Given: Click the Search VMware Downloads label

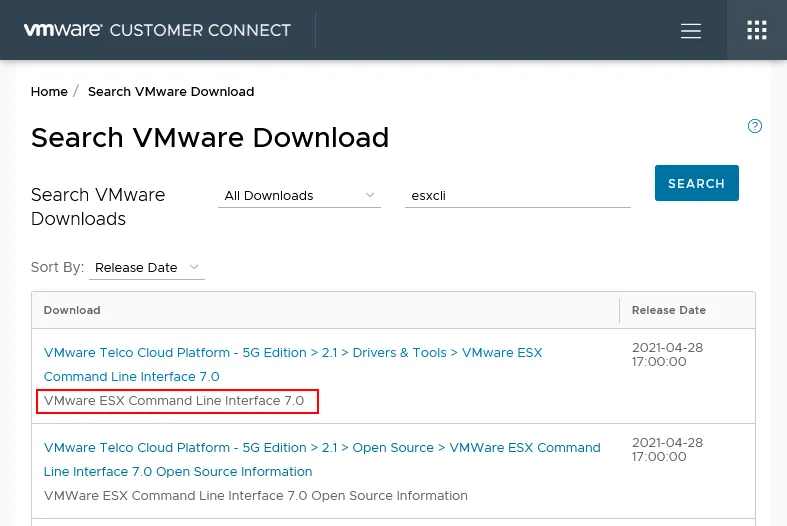Looking at the screenshot, I should tap(98, 207).
